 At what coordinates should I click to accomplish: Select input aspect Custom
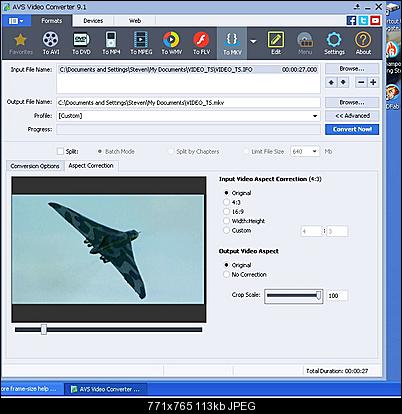pyautogui.click(x=226, y=230)
